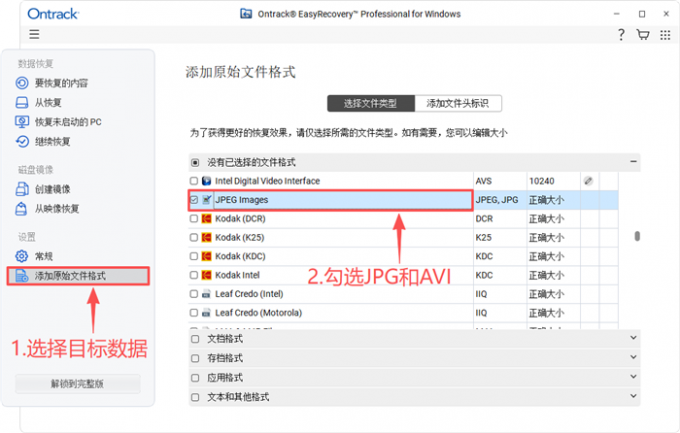Check the Kodak (KDC) checkbox

[x=194, y=256]
